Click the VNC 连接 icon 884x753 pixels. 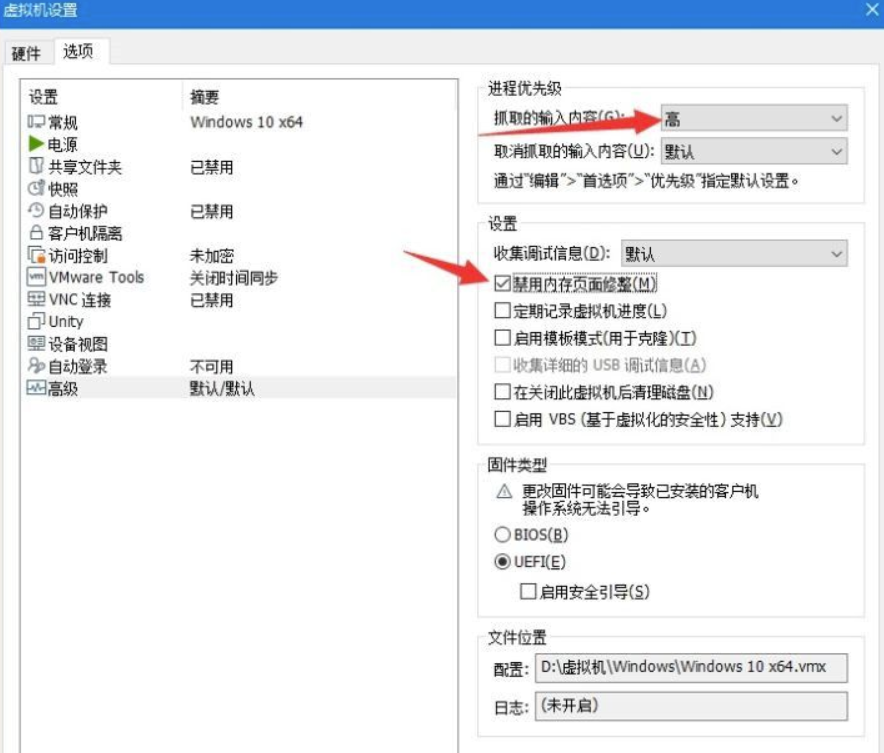click(x=36, y=299)
